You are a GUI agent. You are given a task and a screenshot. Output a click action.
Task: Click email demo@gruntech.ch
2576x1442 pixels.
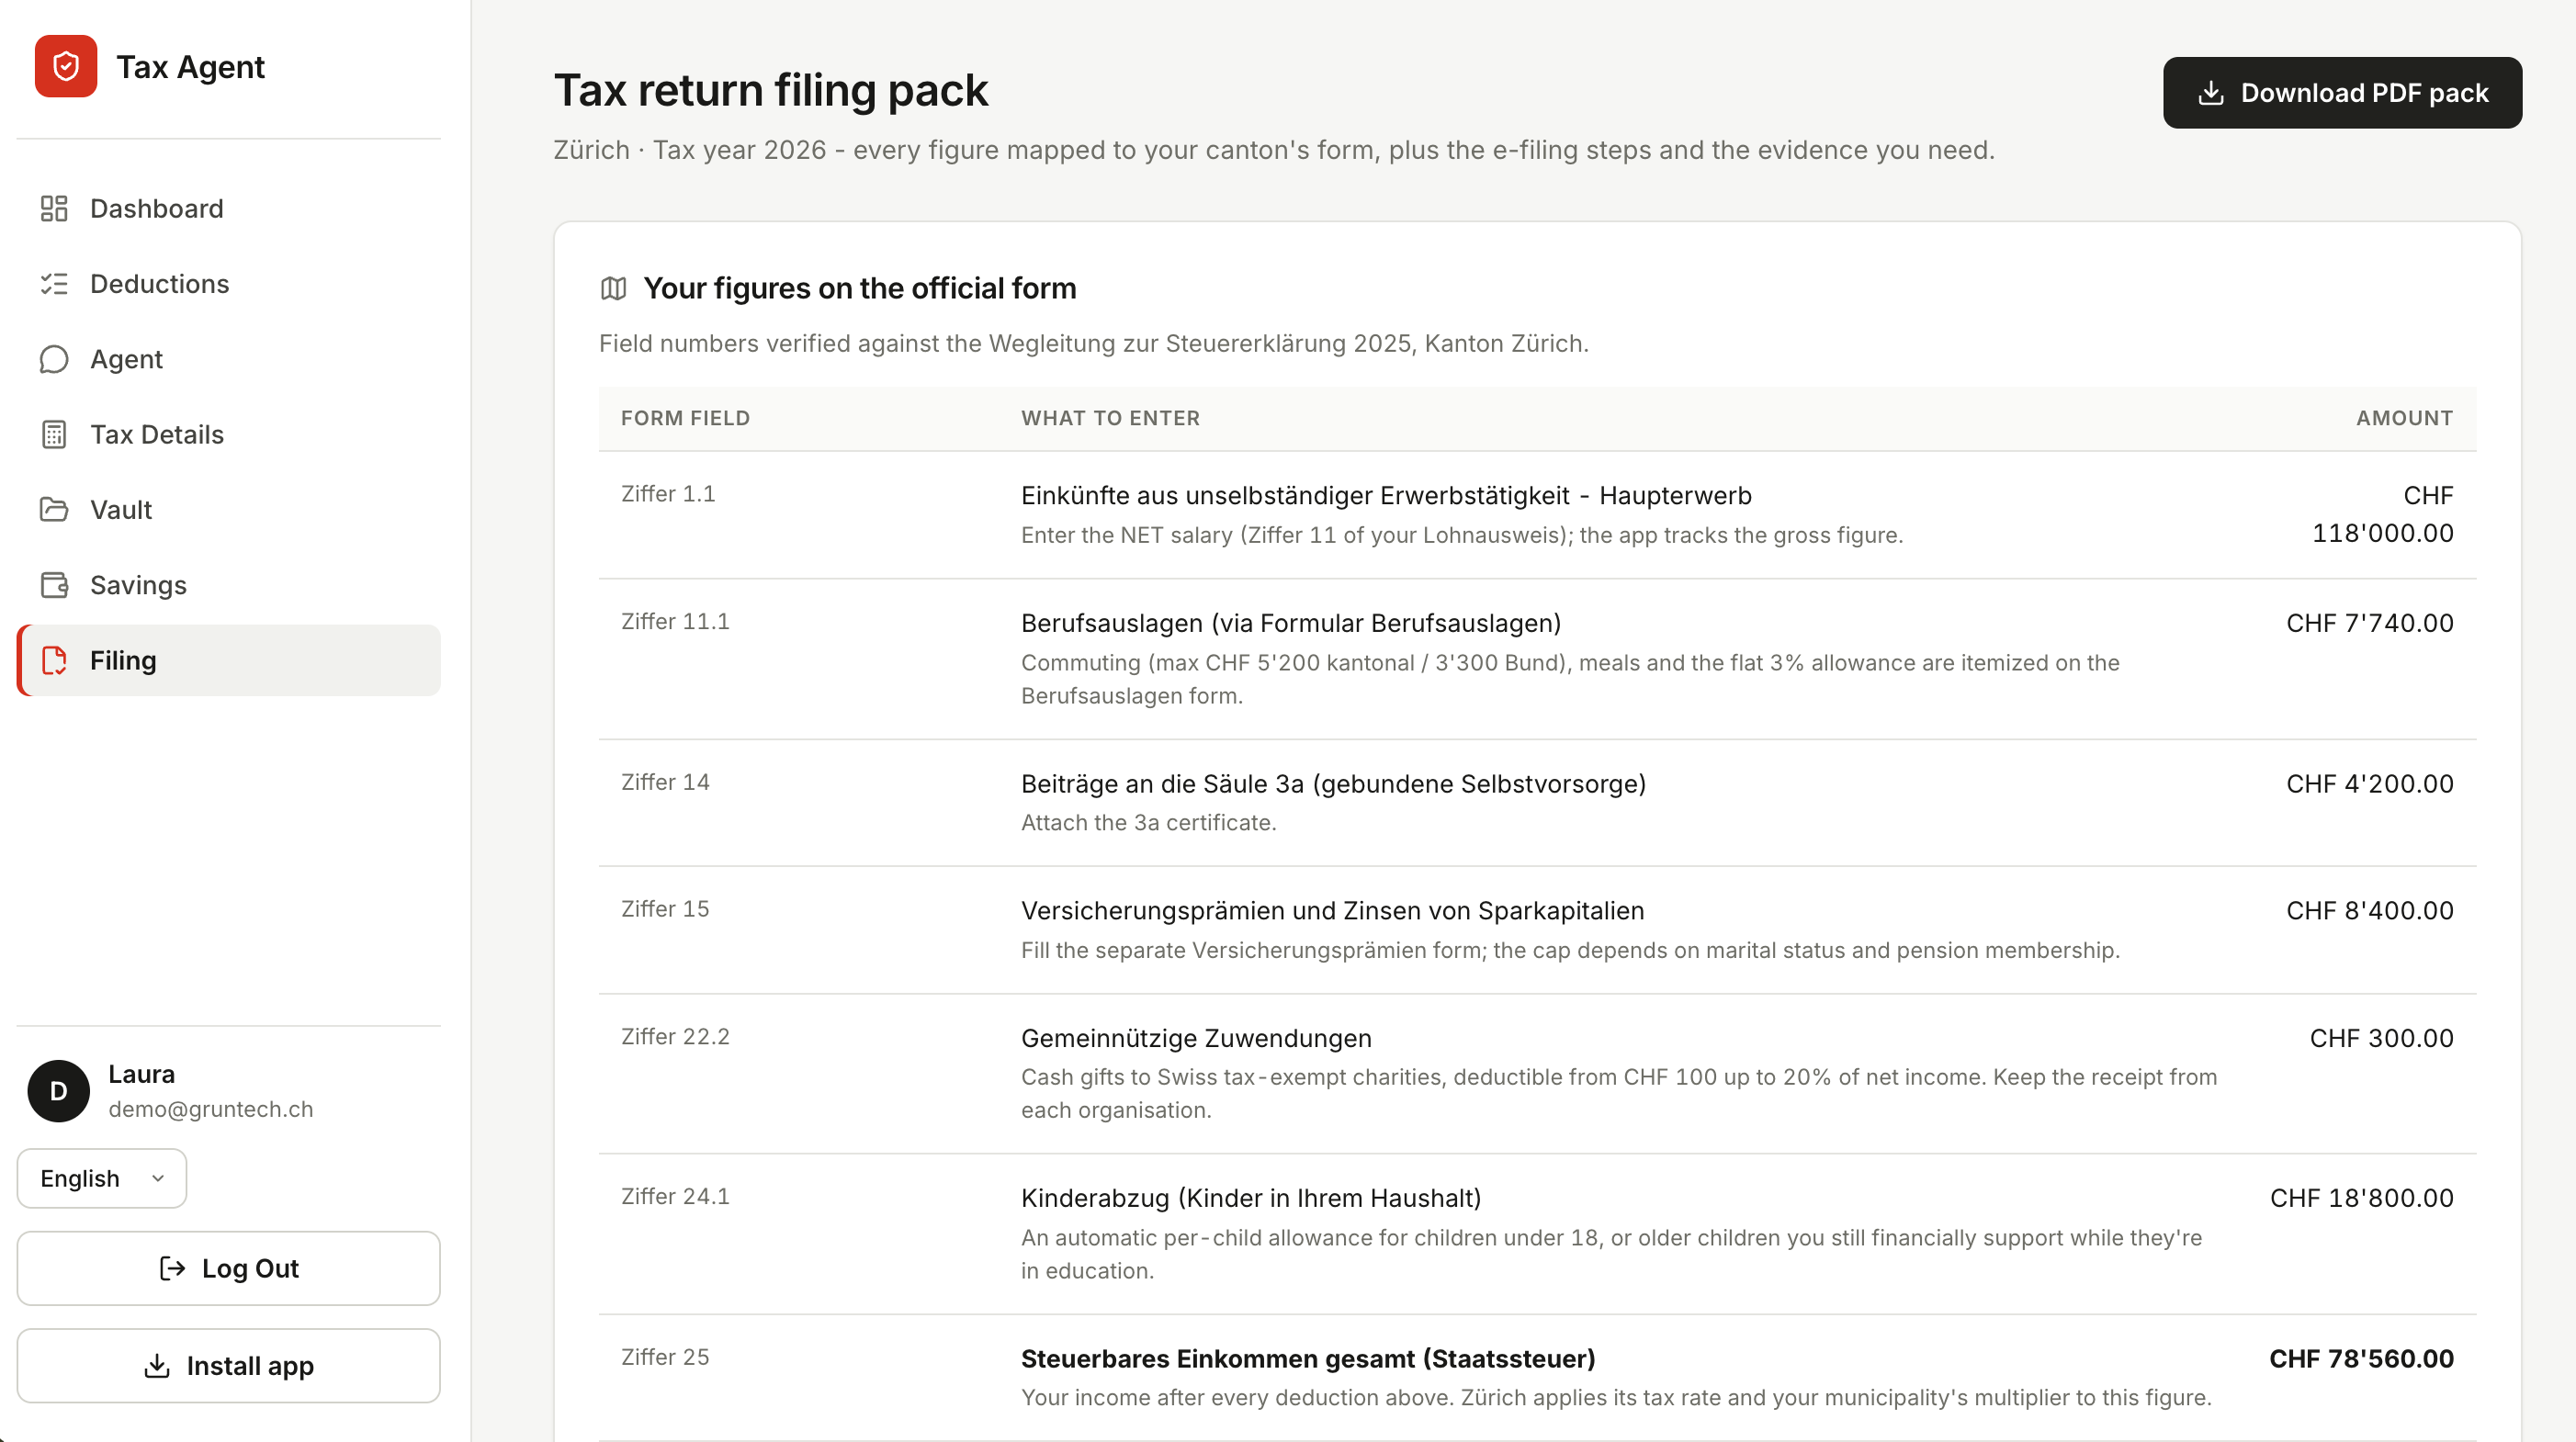(x=211, y=1109)
